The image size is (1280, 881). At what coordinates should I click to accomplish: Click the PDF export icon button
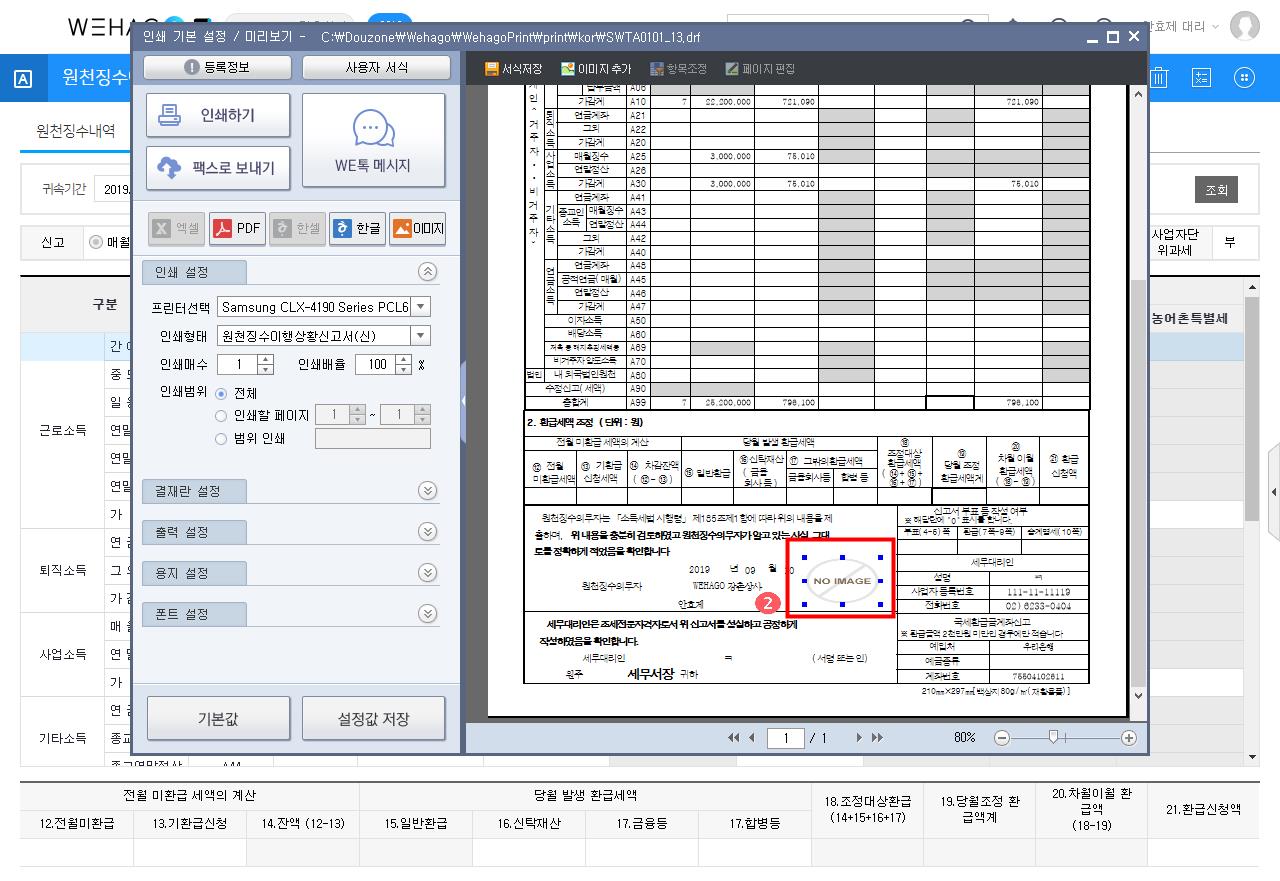236,229
